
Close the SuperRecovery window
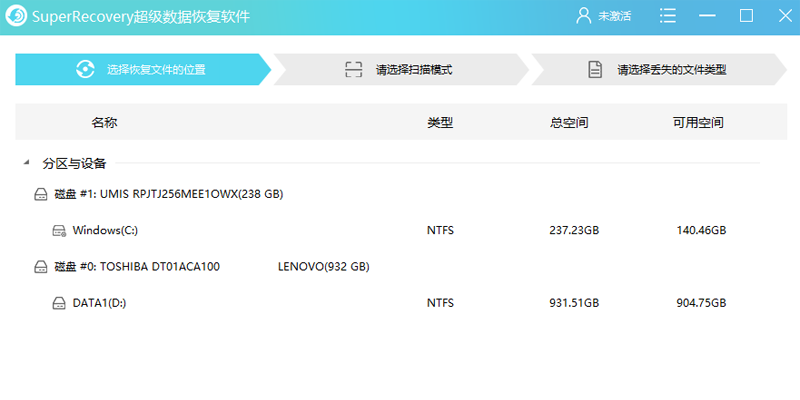pyautogui.click(x=785, y=16)
